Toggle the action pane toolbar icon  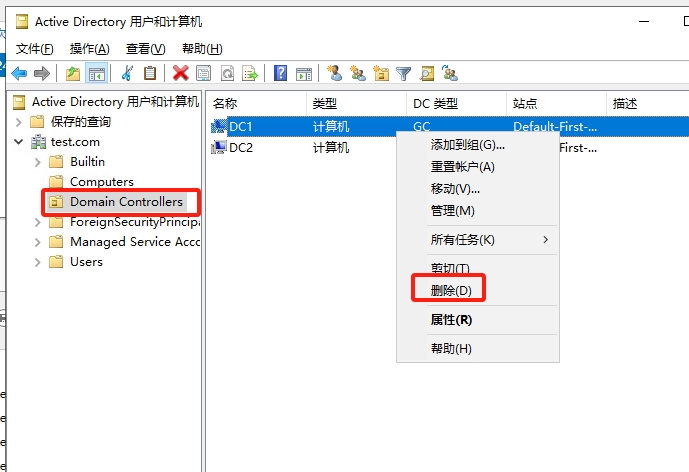pos(304,73)
